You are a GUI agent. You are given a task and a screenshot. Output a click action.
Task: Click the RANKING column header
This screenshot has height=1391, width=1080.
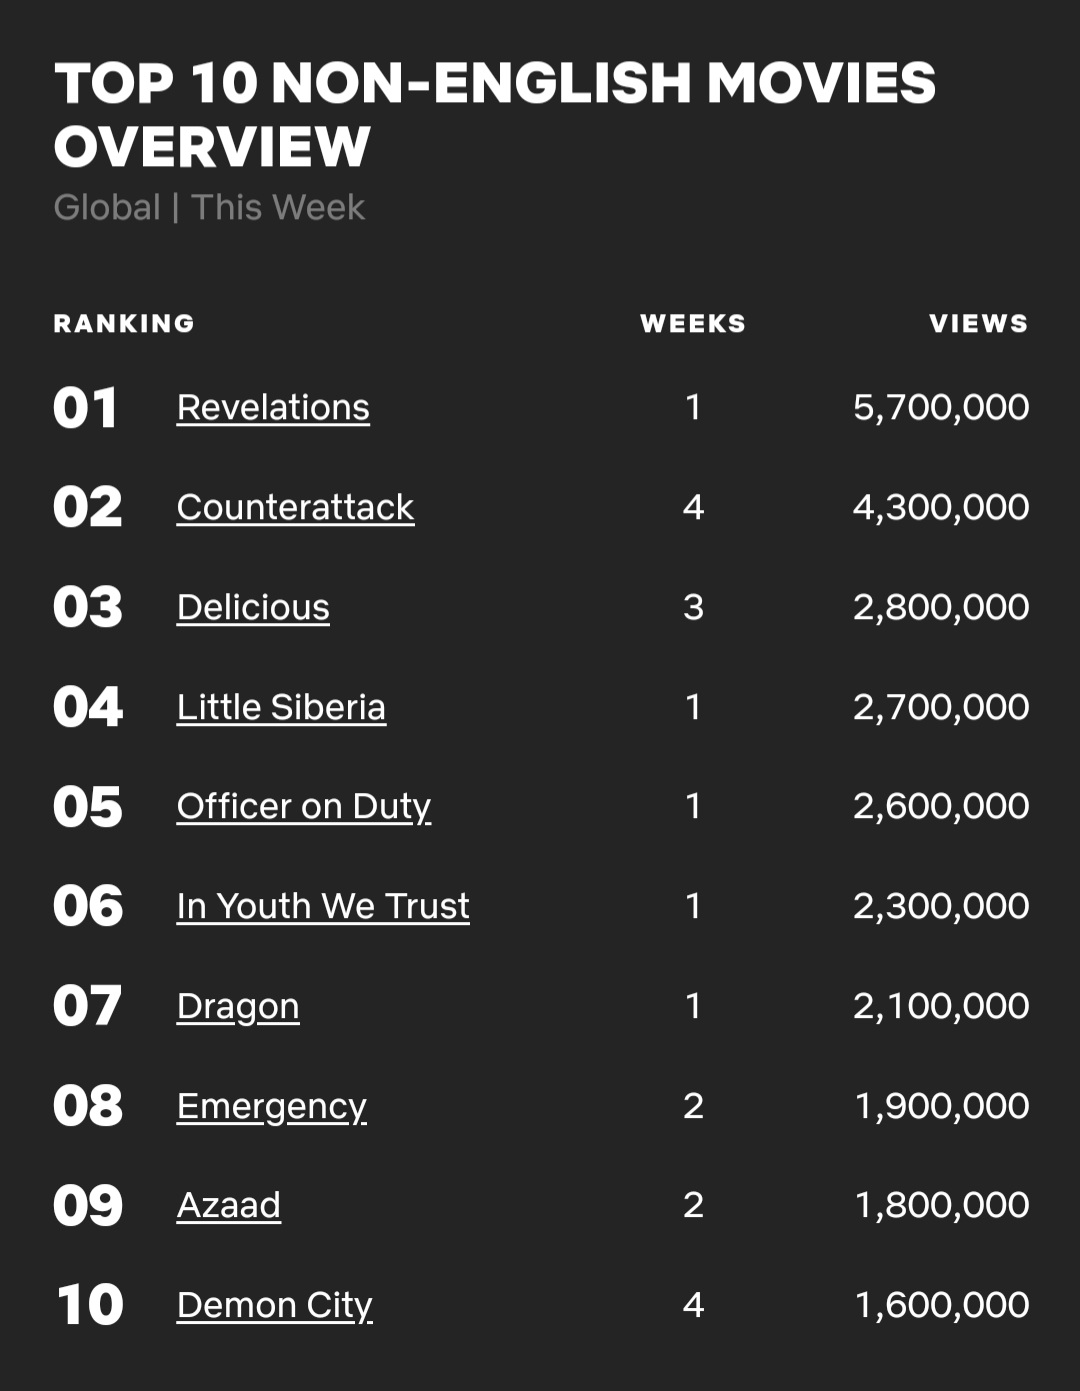point(124,323)
